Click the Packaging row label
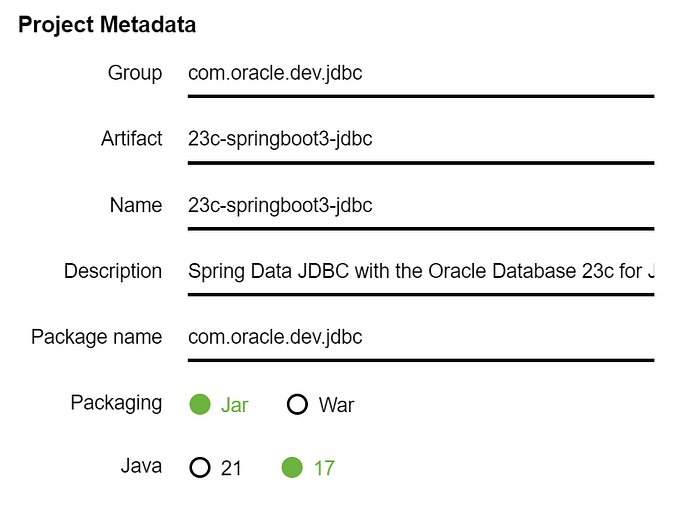This screenshot has height=512, width=700. (x=116, y=403)
